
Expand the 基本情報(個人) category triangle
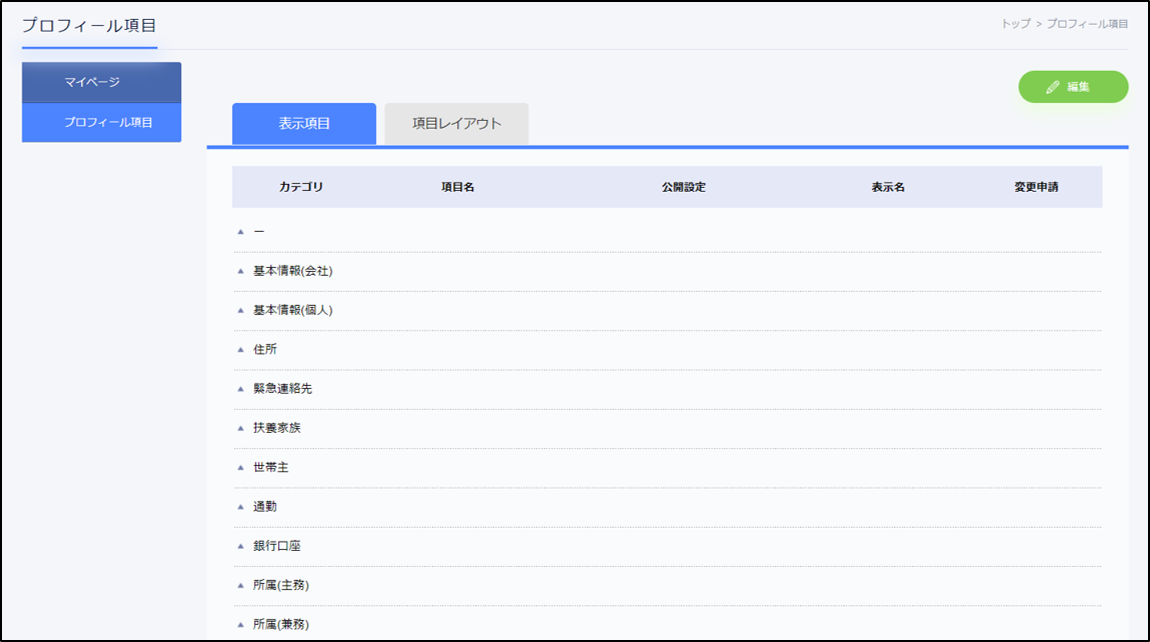(x=240, y=310)
